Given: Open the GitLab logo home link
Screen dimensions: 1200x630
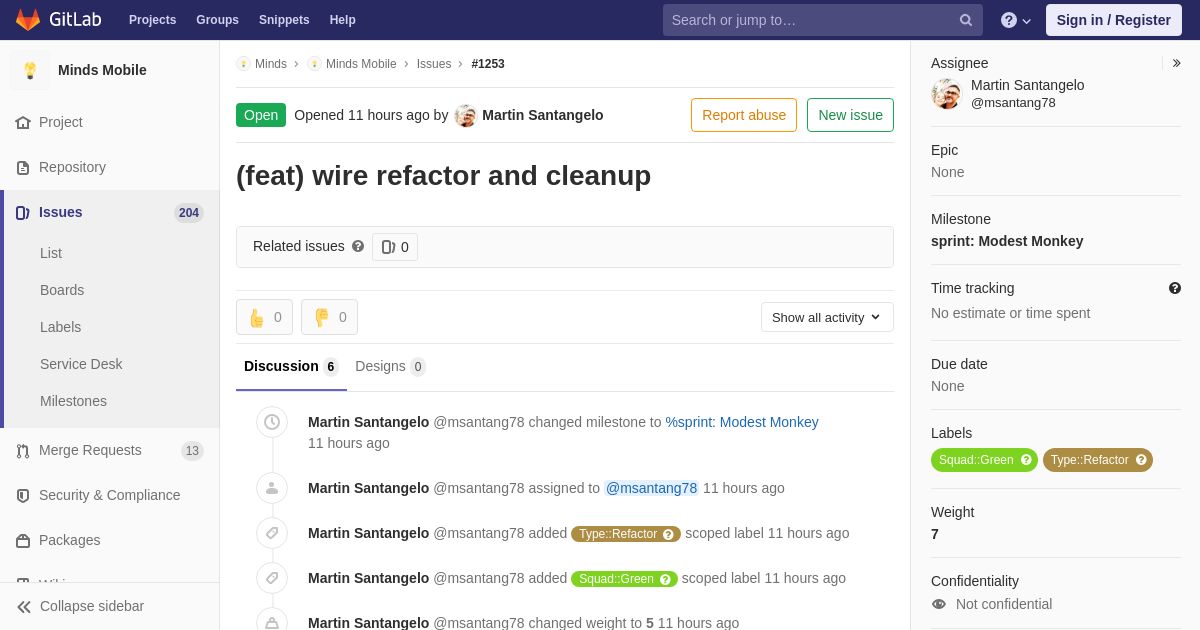Looking at the screenshot, I should 57,20.
